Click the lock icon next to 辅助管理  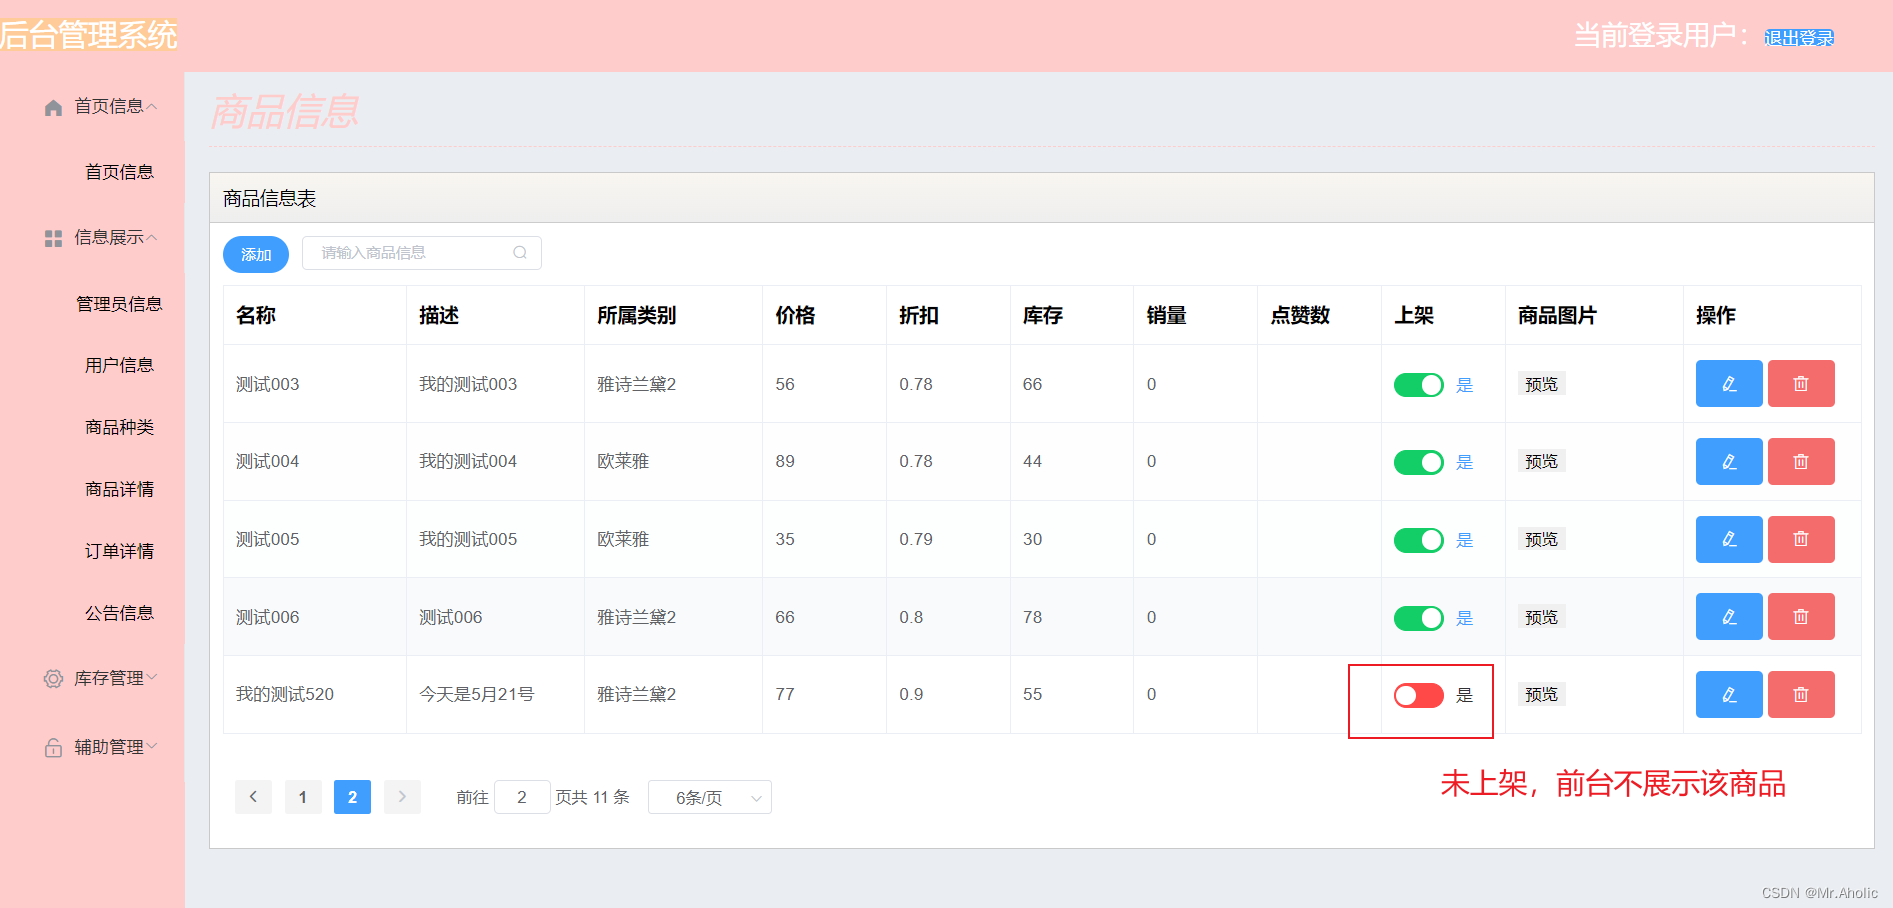[52, 746]
